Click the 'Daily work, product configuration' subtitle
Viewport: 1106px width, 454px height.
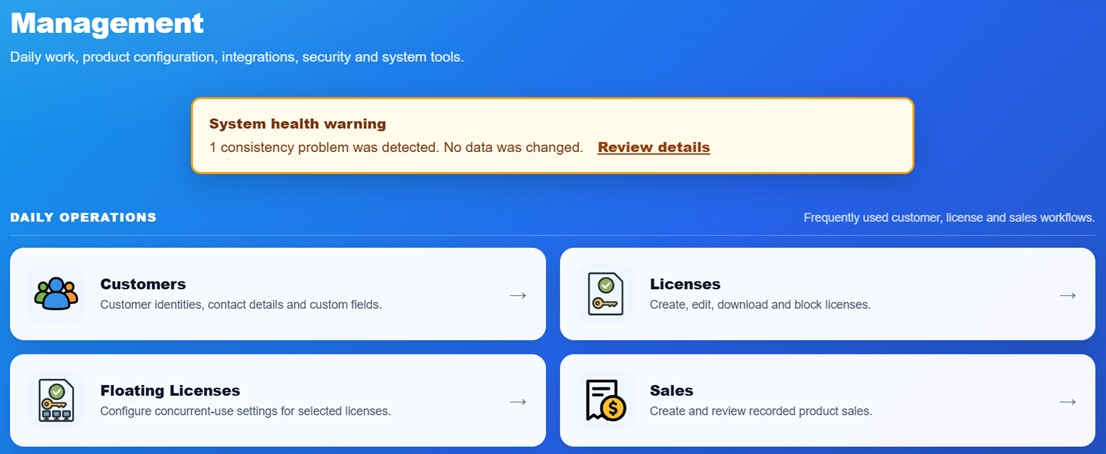pyautogui.click(x=237, y=57)
